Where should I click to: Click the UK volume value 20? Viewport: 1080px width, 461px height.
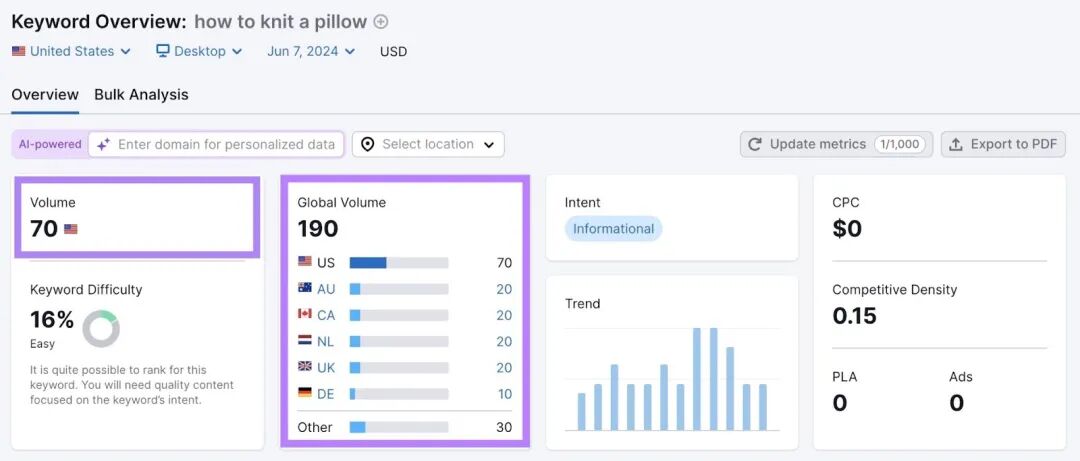point(504,367)
